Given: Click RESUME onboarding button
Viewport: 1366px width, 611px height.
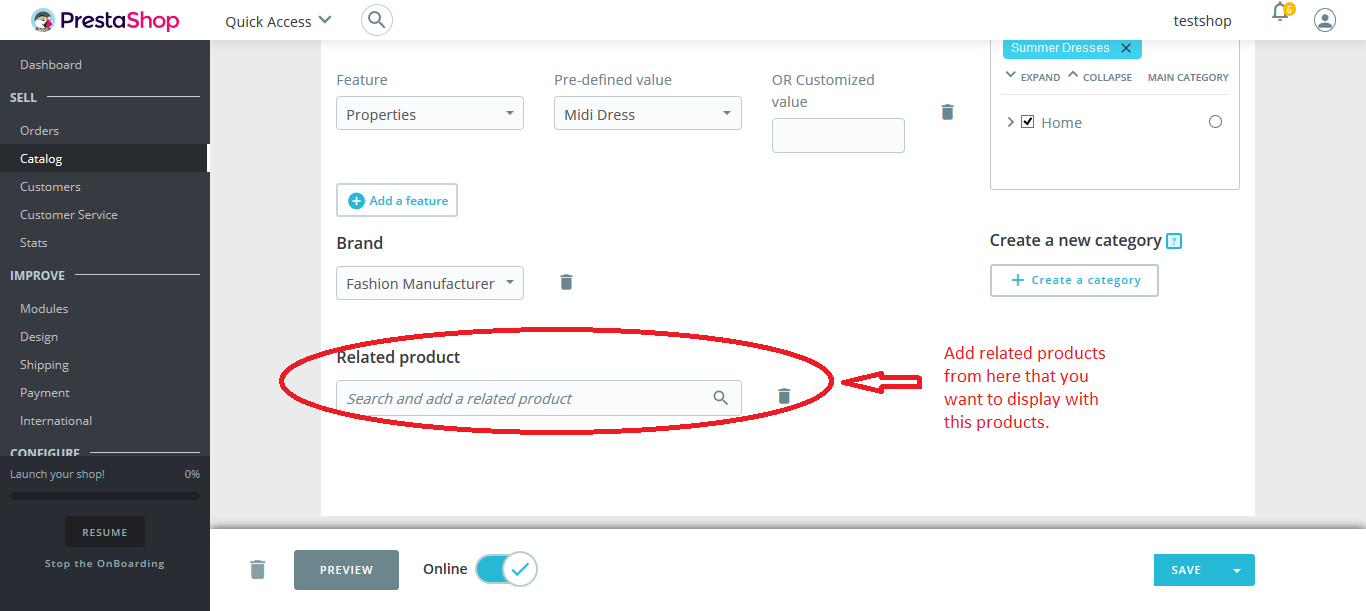Looking at the screenshot, I should (x=105, y=532).
